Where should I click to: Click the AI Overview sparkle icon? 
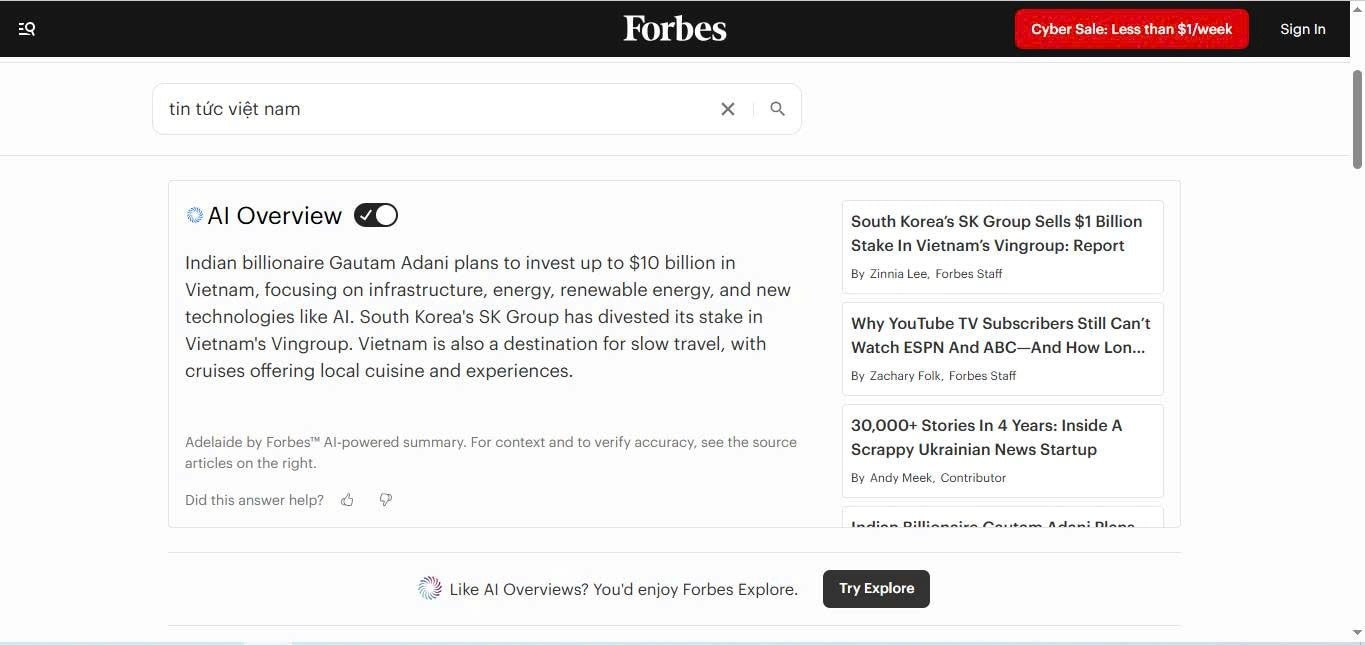[195, 215]
